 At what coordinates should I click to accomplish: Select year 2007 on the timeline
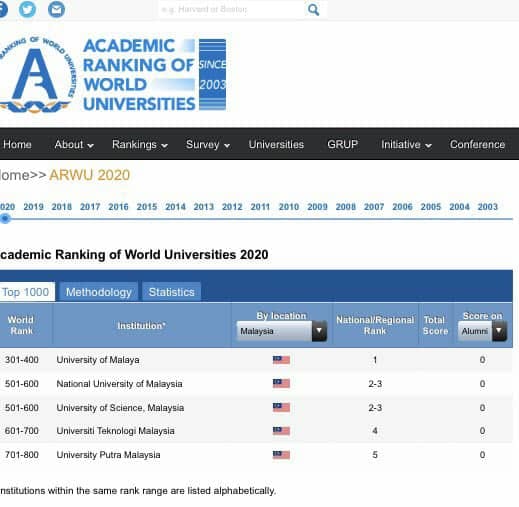tap(374, 207)
